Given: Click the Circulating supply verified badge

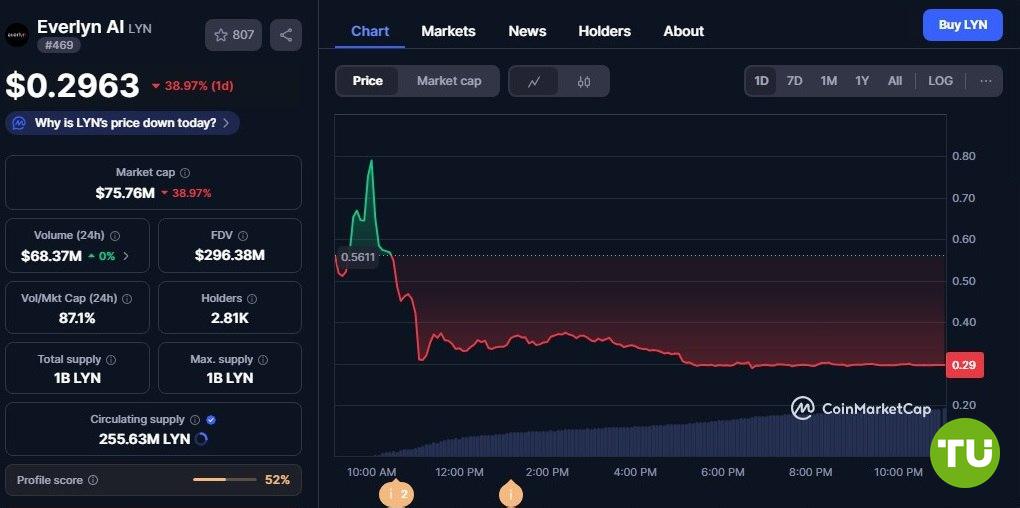Looking at the screenshot, I should 211,420.
